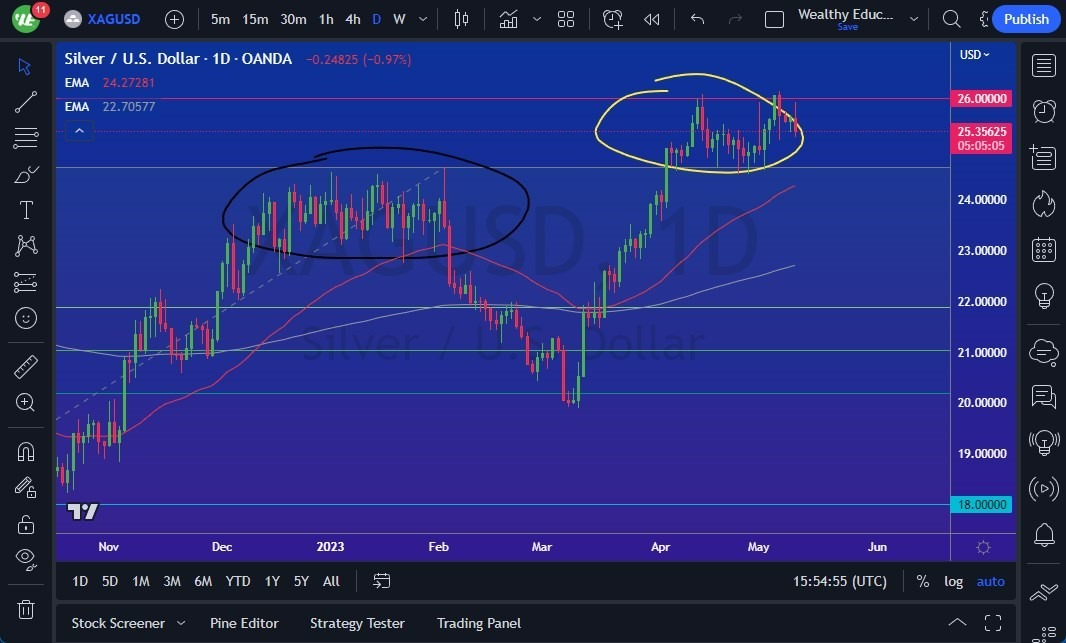
Task: Open the data window panel
Action: coord(1044,157)
